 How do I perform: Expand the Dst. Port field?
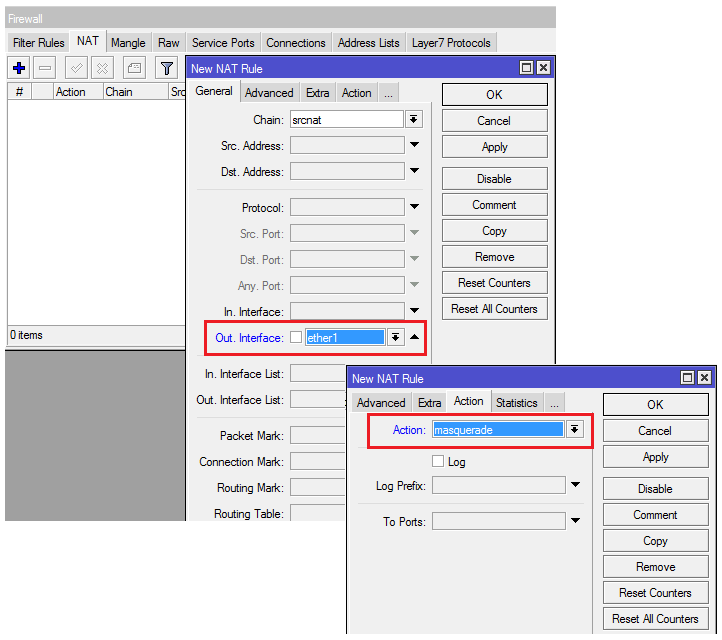(414, 259)
